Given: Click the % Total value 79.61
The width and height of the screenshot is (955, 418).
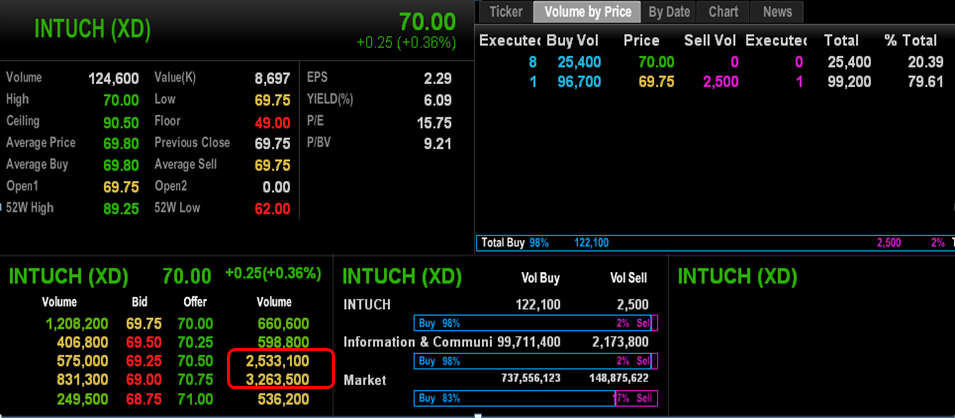Looking at the screenshot, I should pos(926,82).
